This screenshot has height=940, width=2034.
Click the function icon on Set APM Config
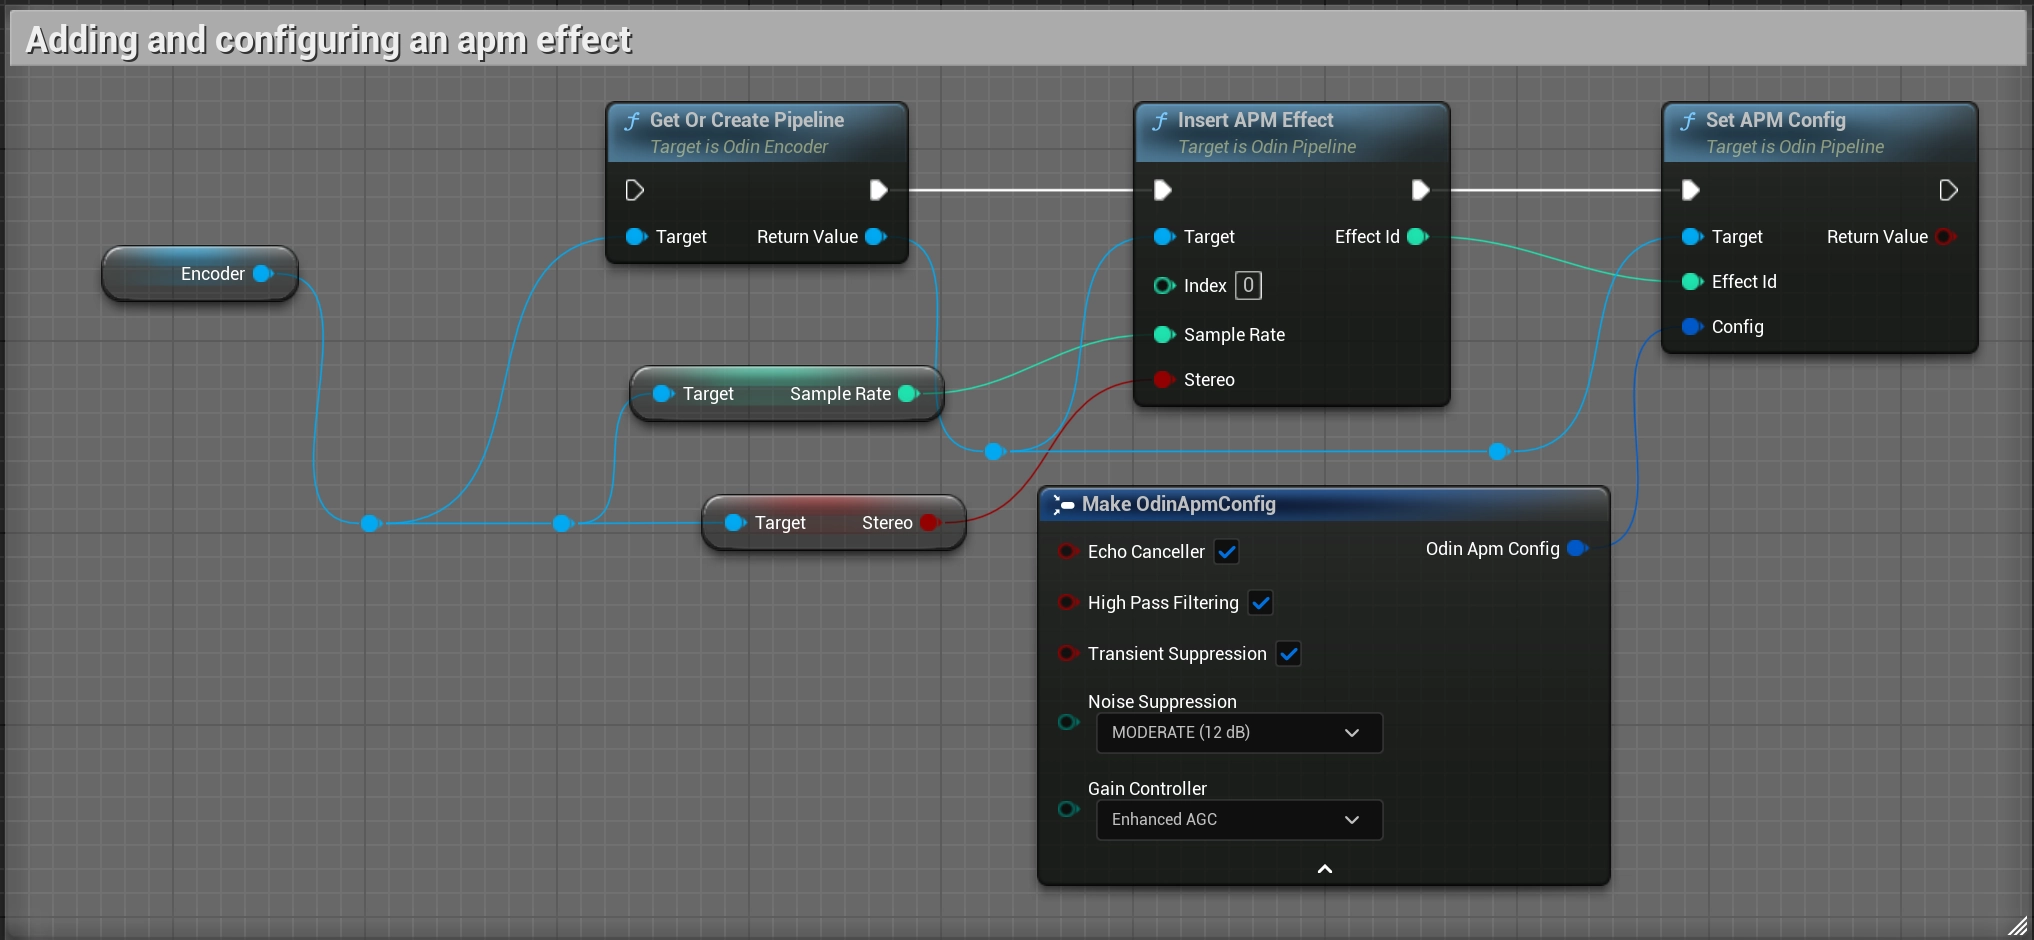(1688, 120)
